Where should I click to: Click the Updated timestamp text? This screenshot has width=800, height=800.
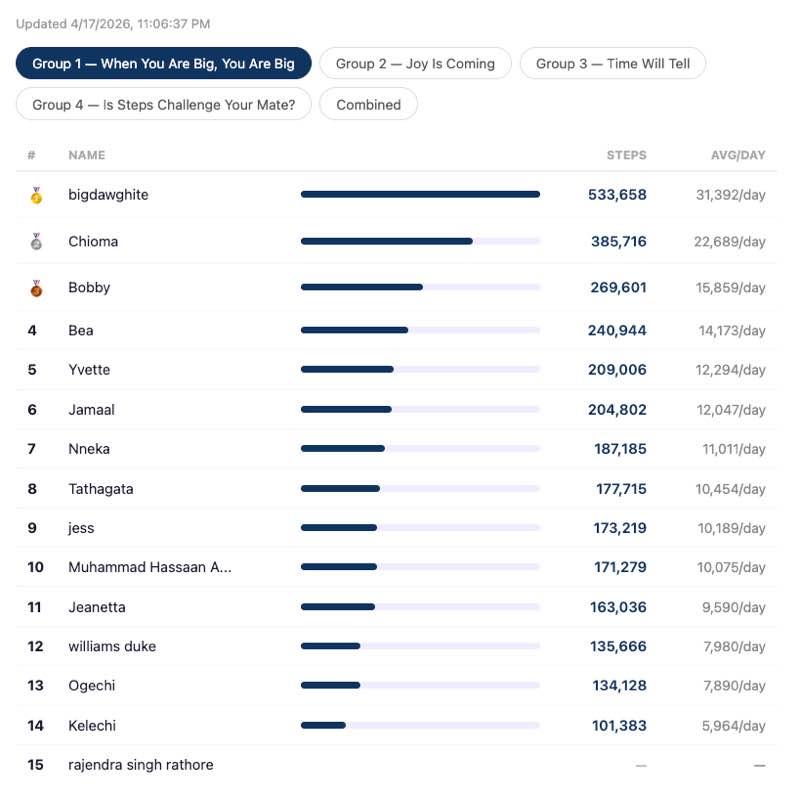click(113, 24)
